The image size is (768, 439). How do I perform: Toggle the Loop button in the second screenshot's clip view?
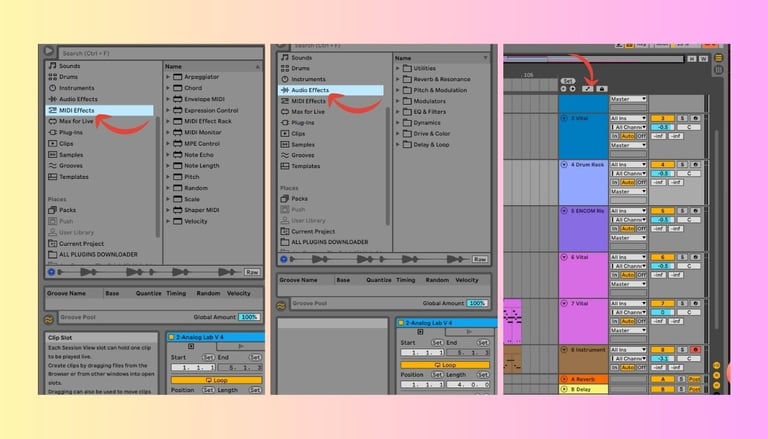coord(445,365)
